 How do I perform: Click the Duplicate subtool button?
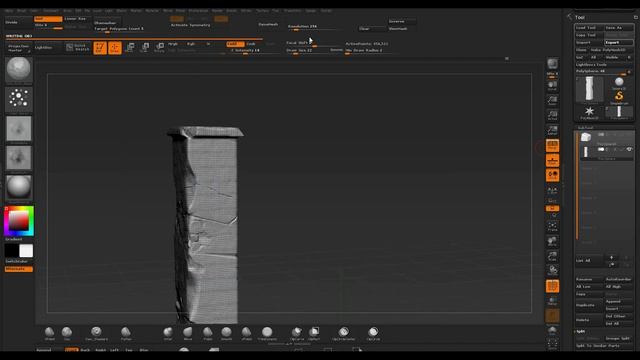point(589,305)
